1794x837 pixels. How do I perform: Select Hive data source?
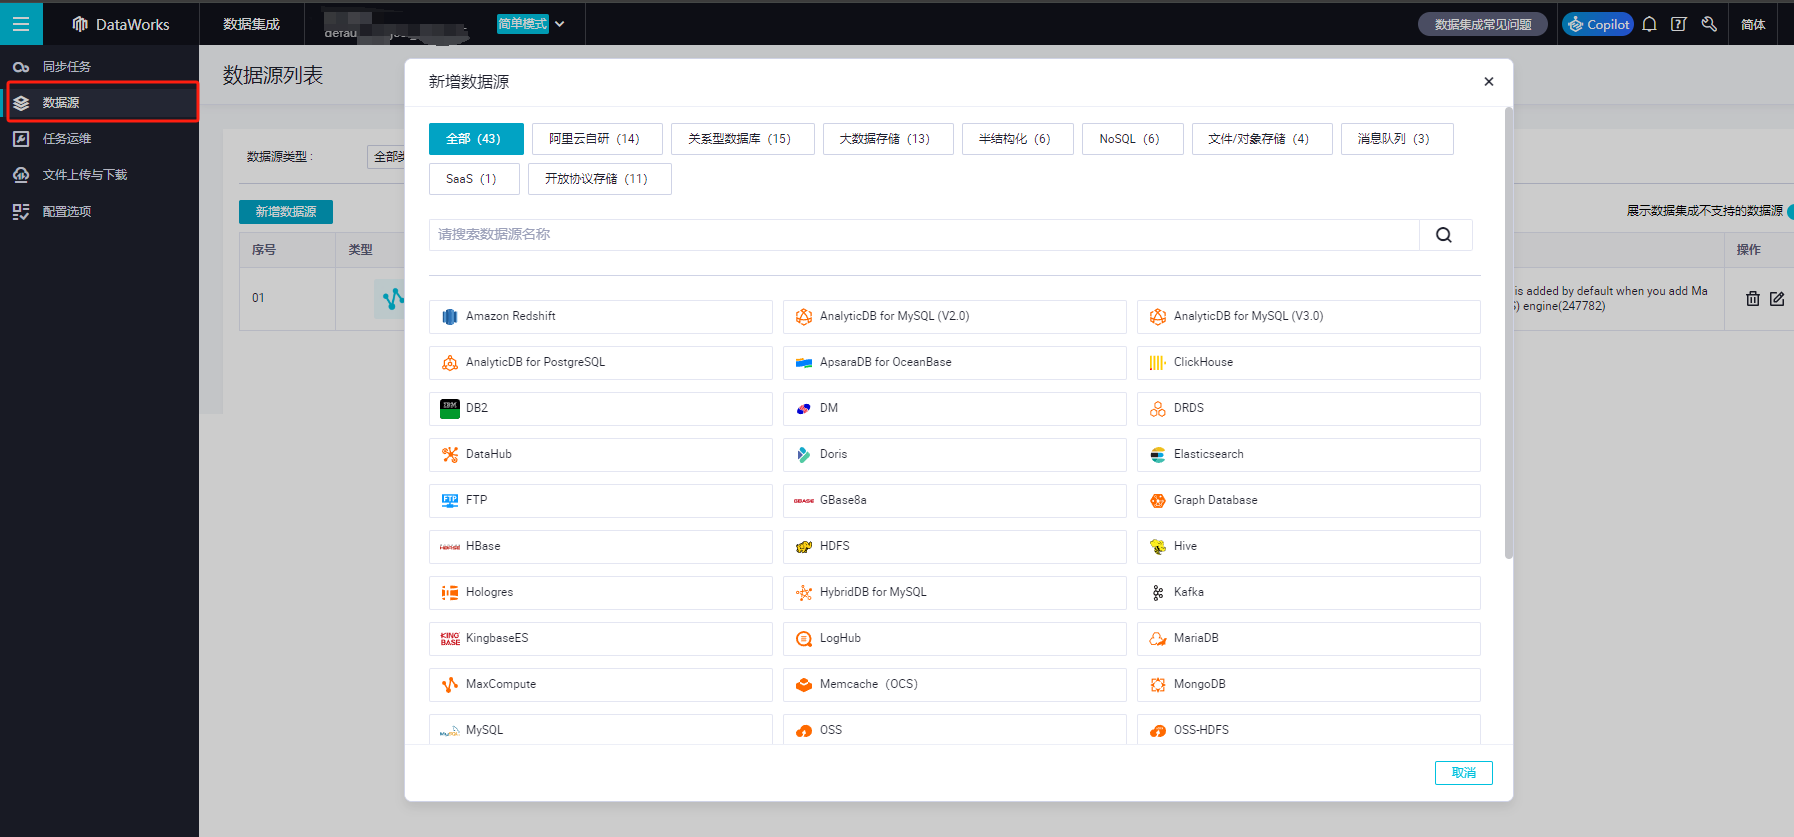click(1309, 547)
